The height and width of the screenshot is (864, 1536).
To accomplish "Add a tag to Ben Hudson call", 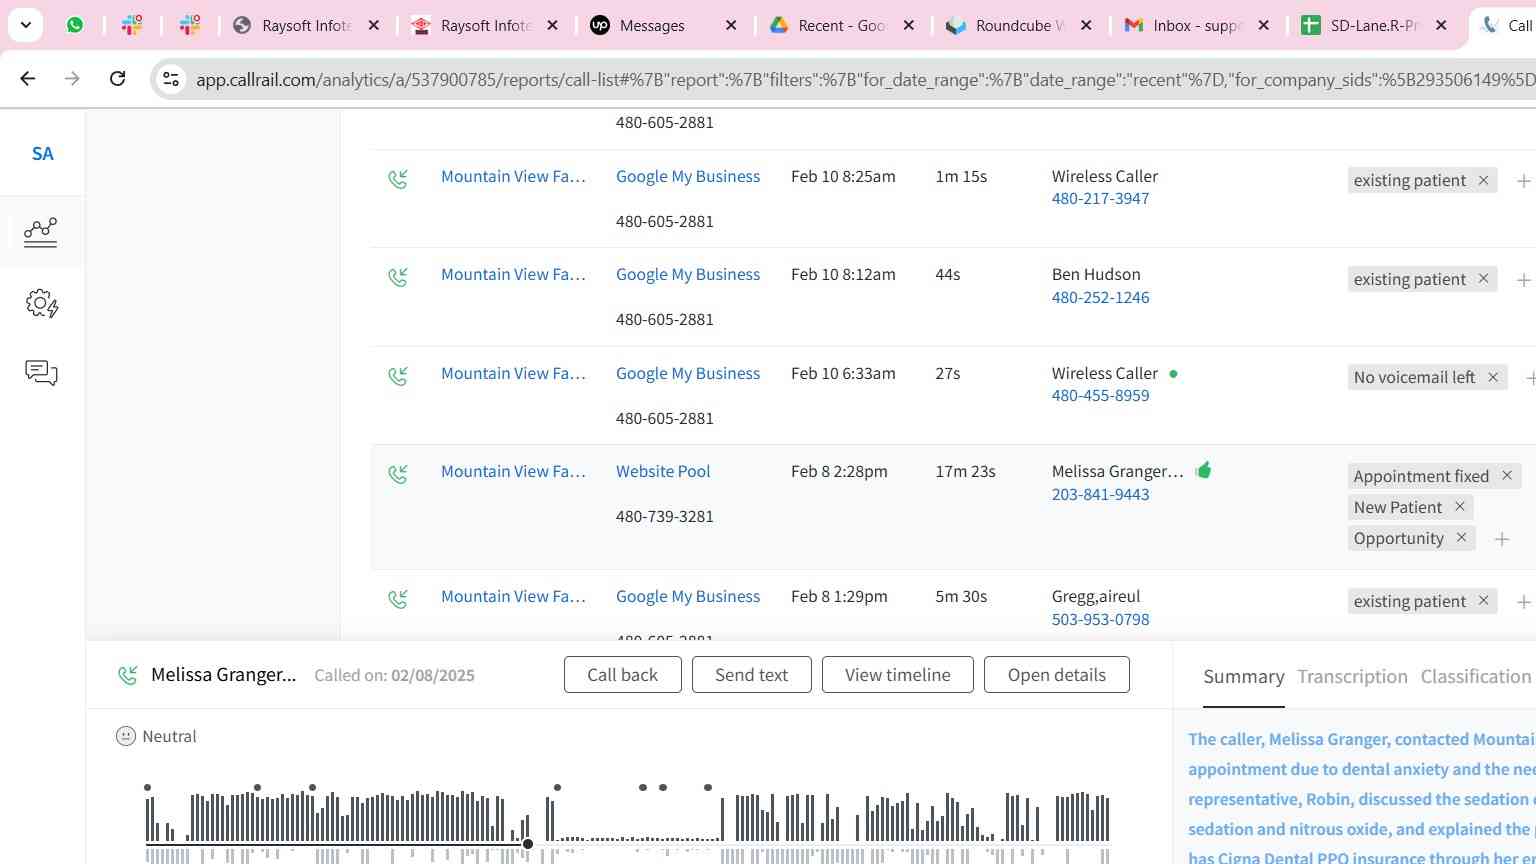I will click(x=1523, y=280).
